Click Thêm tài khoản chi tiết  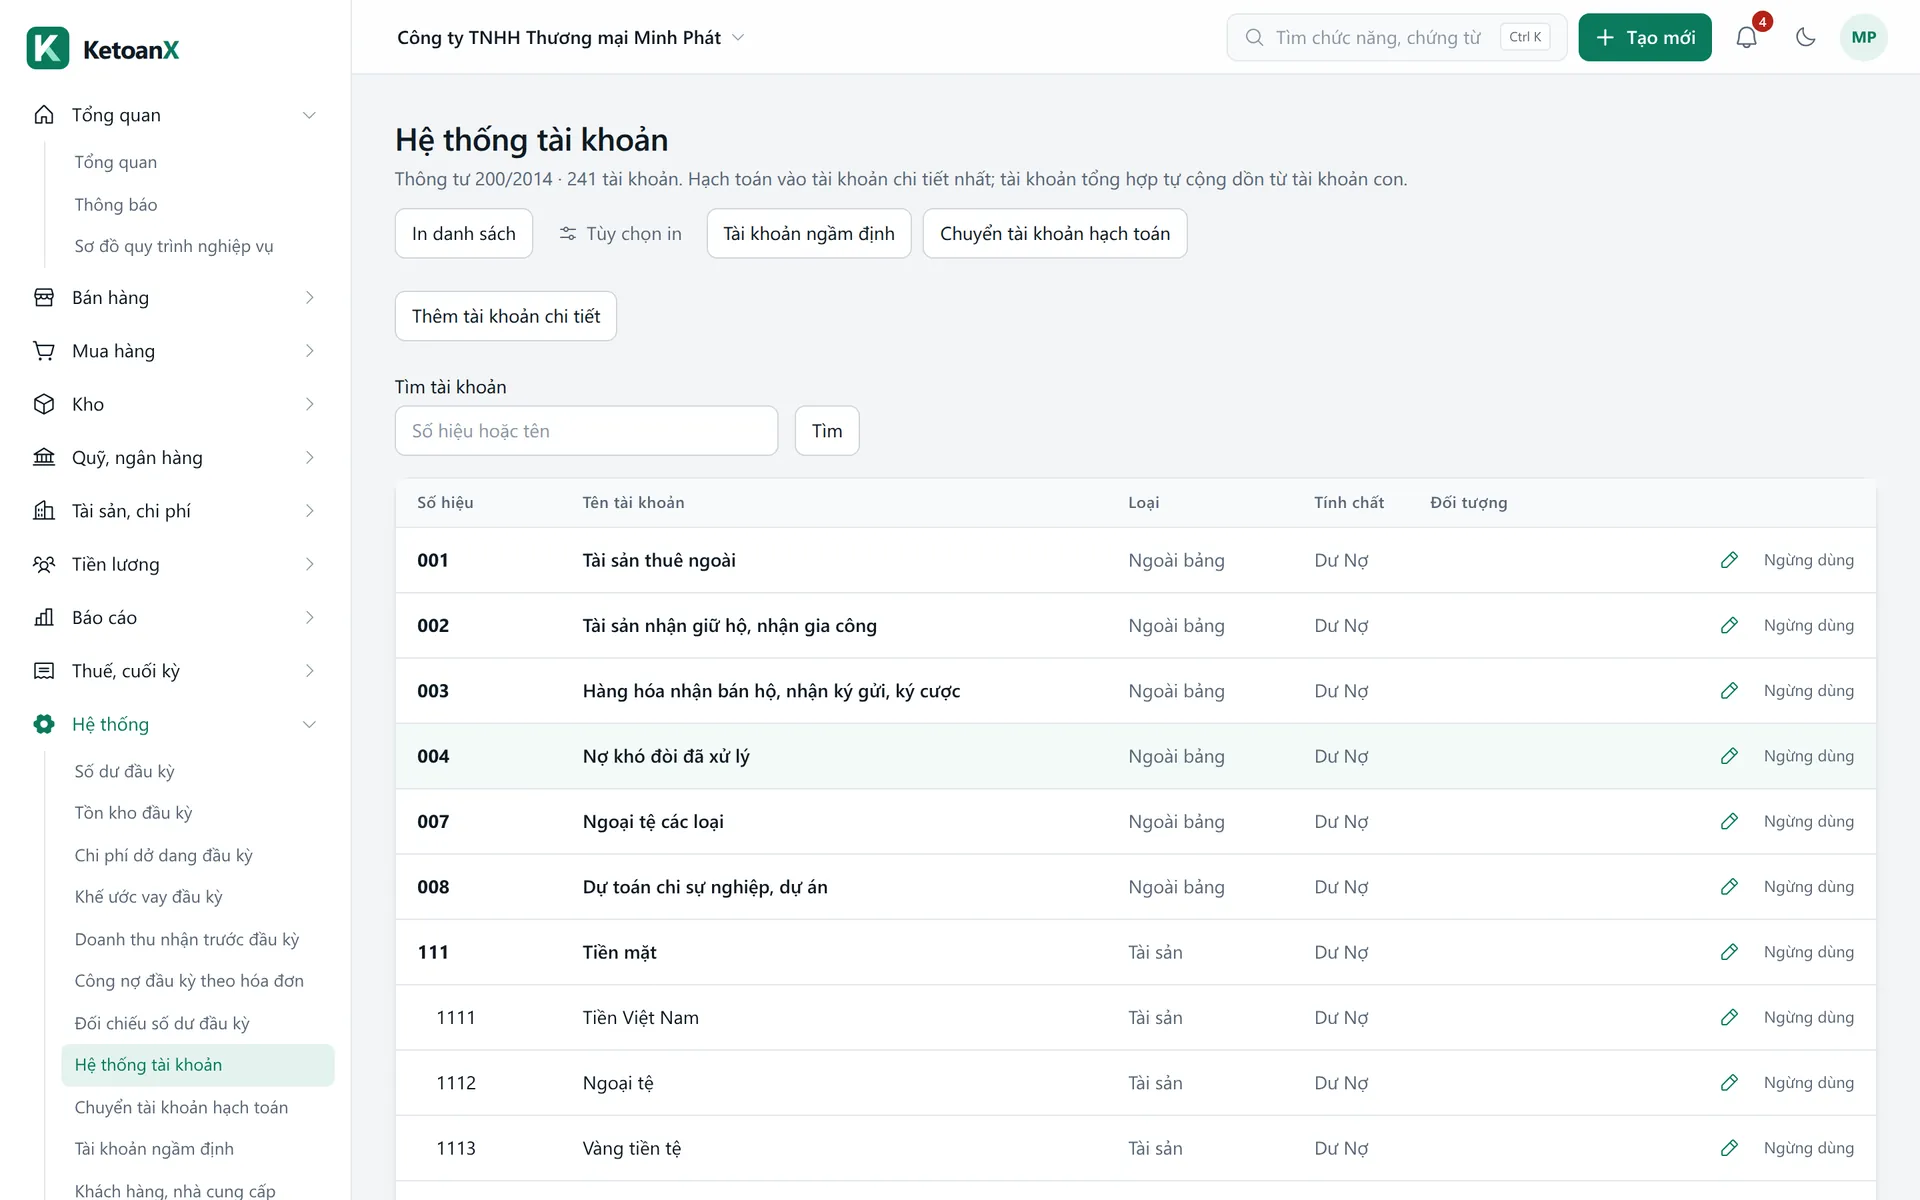506,316
